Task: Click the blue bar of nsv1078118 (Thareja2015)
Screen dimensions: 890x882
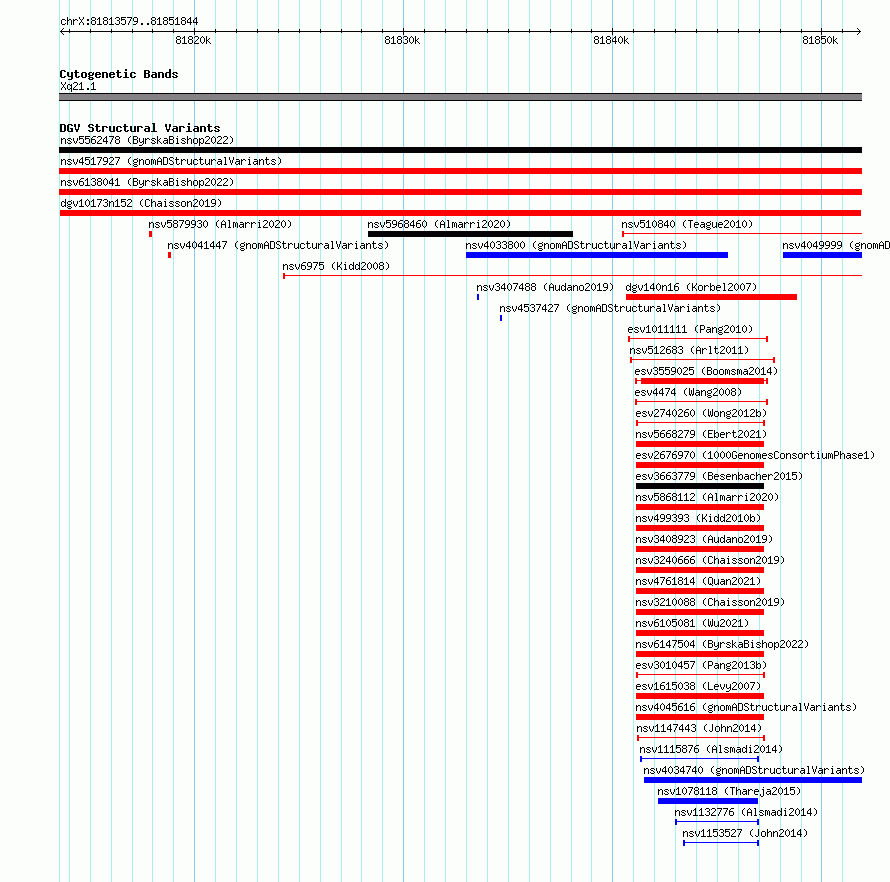Action: [x=708, y=801]
